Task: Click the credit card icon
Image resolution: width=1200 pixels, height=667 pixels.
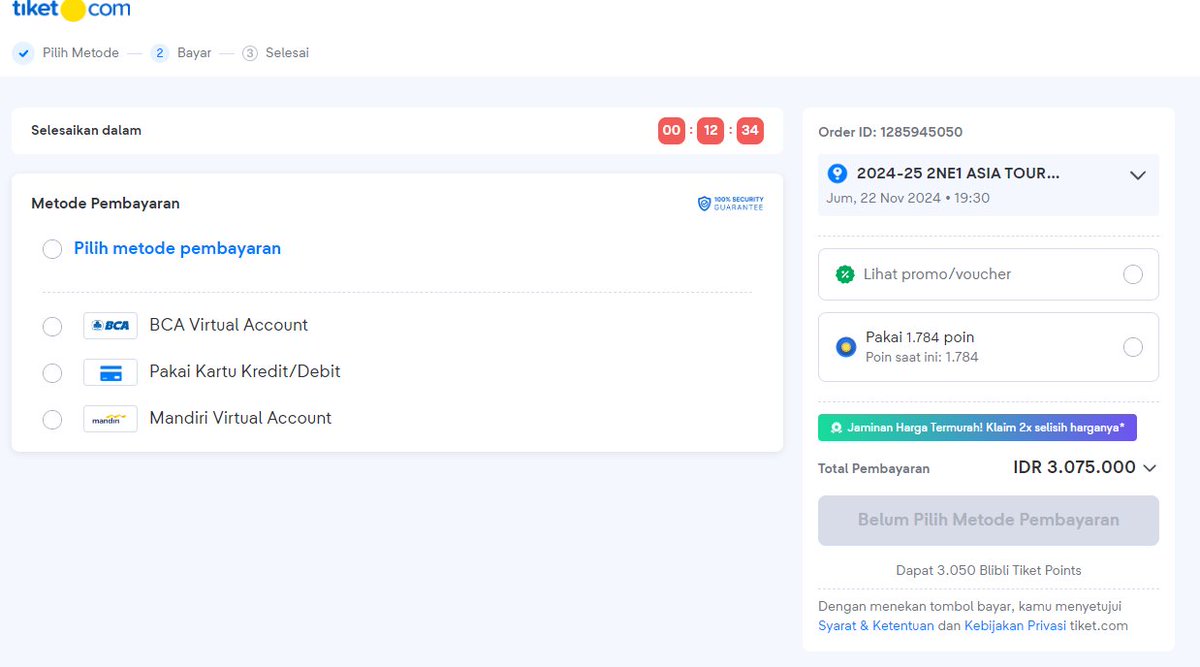Action: click(x=110, y=373)
